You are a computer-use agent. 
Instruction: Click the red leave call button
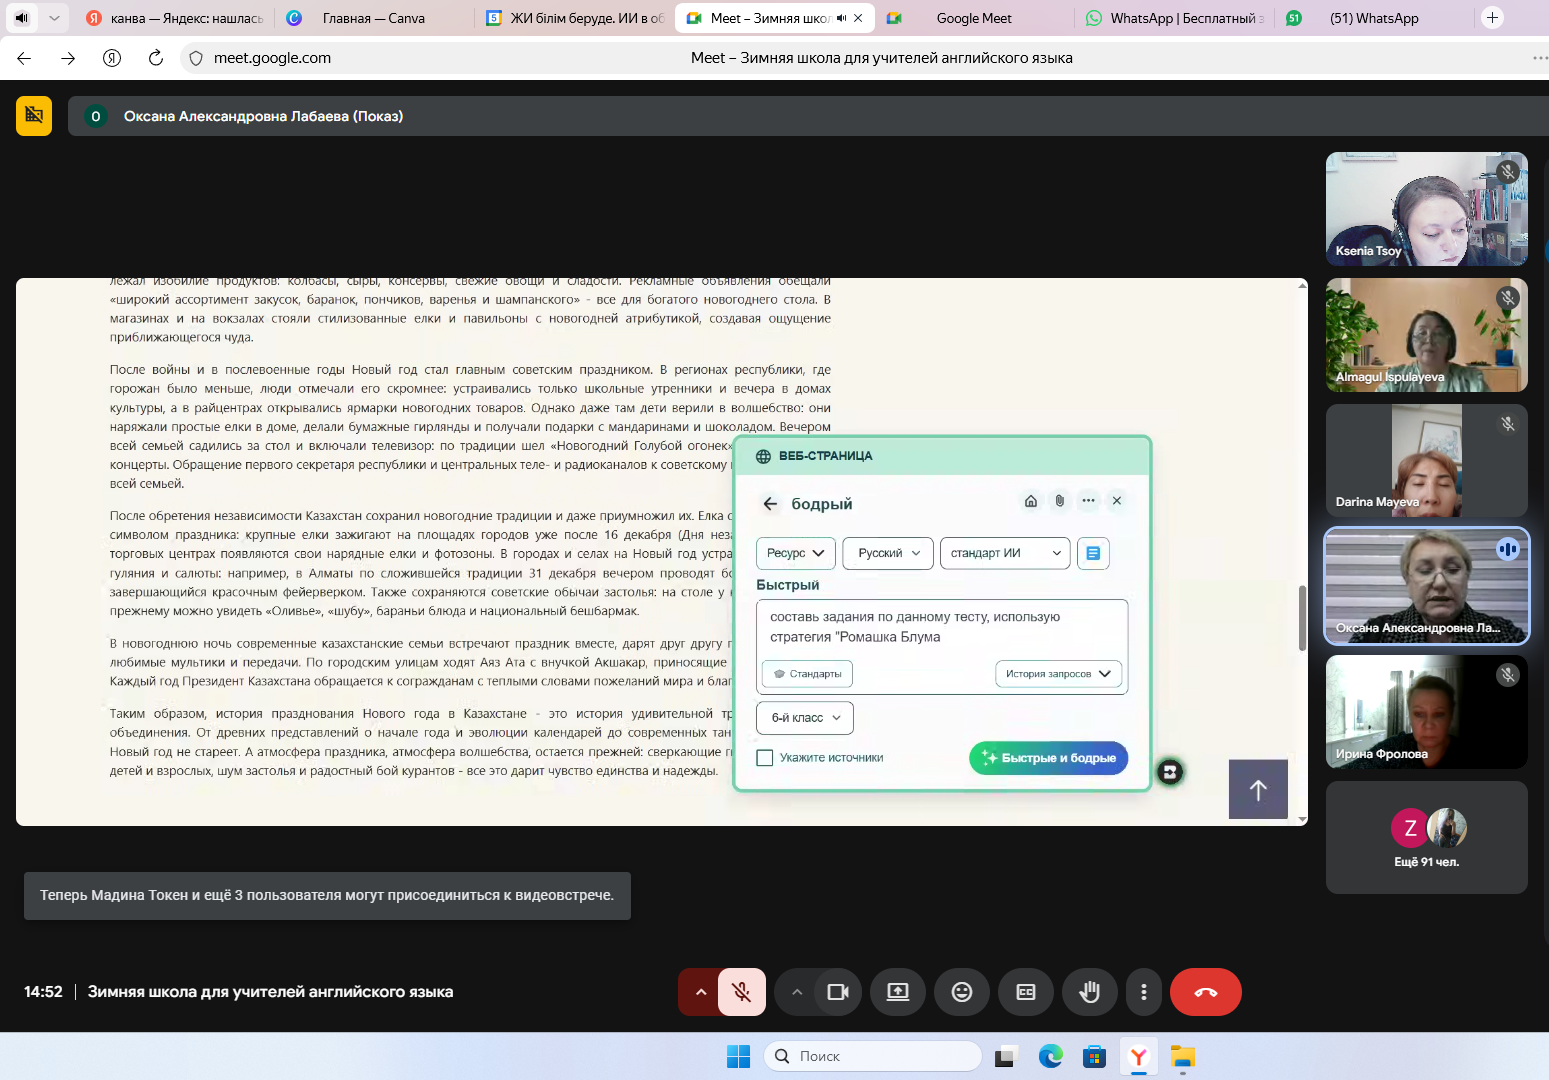1205,992
